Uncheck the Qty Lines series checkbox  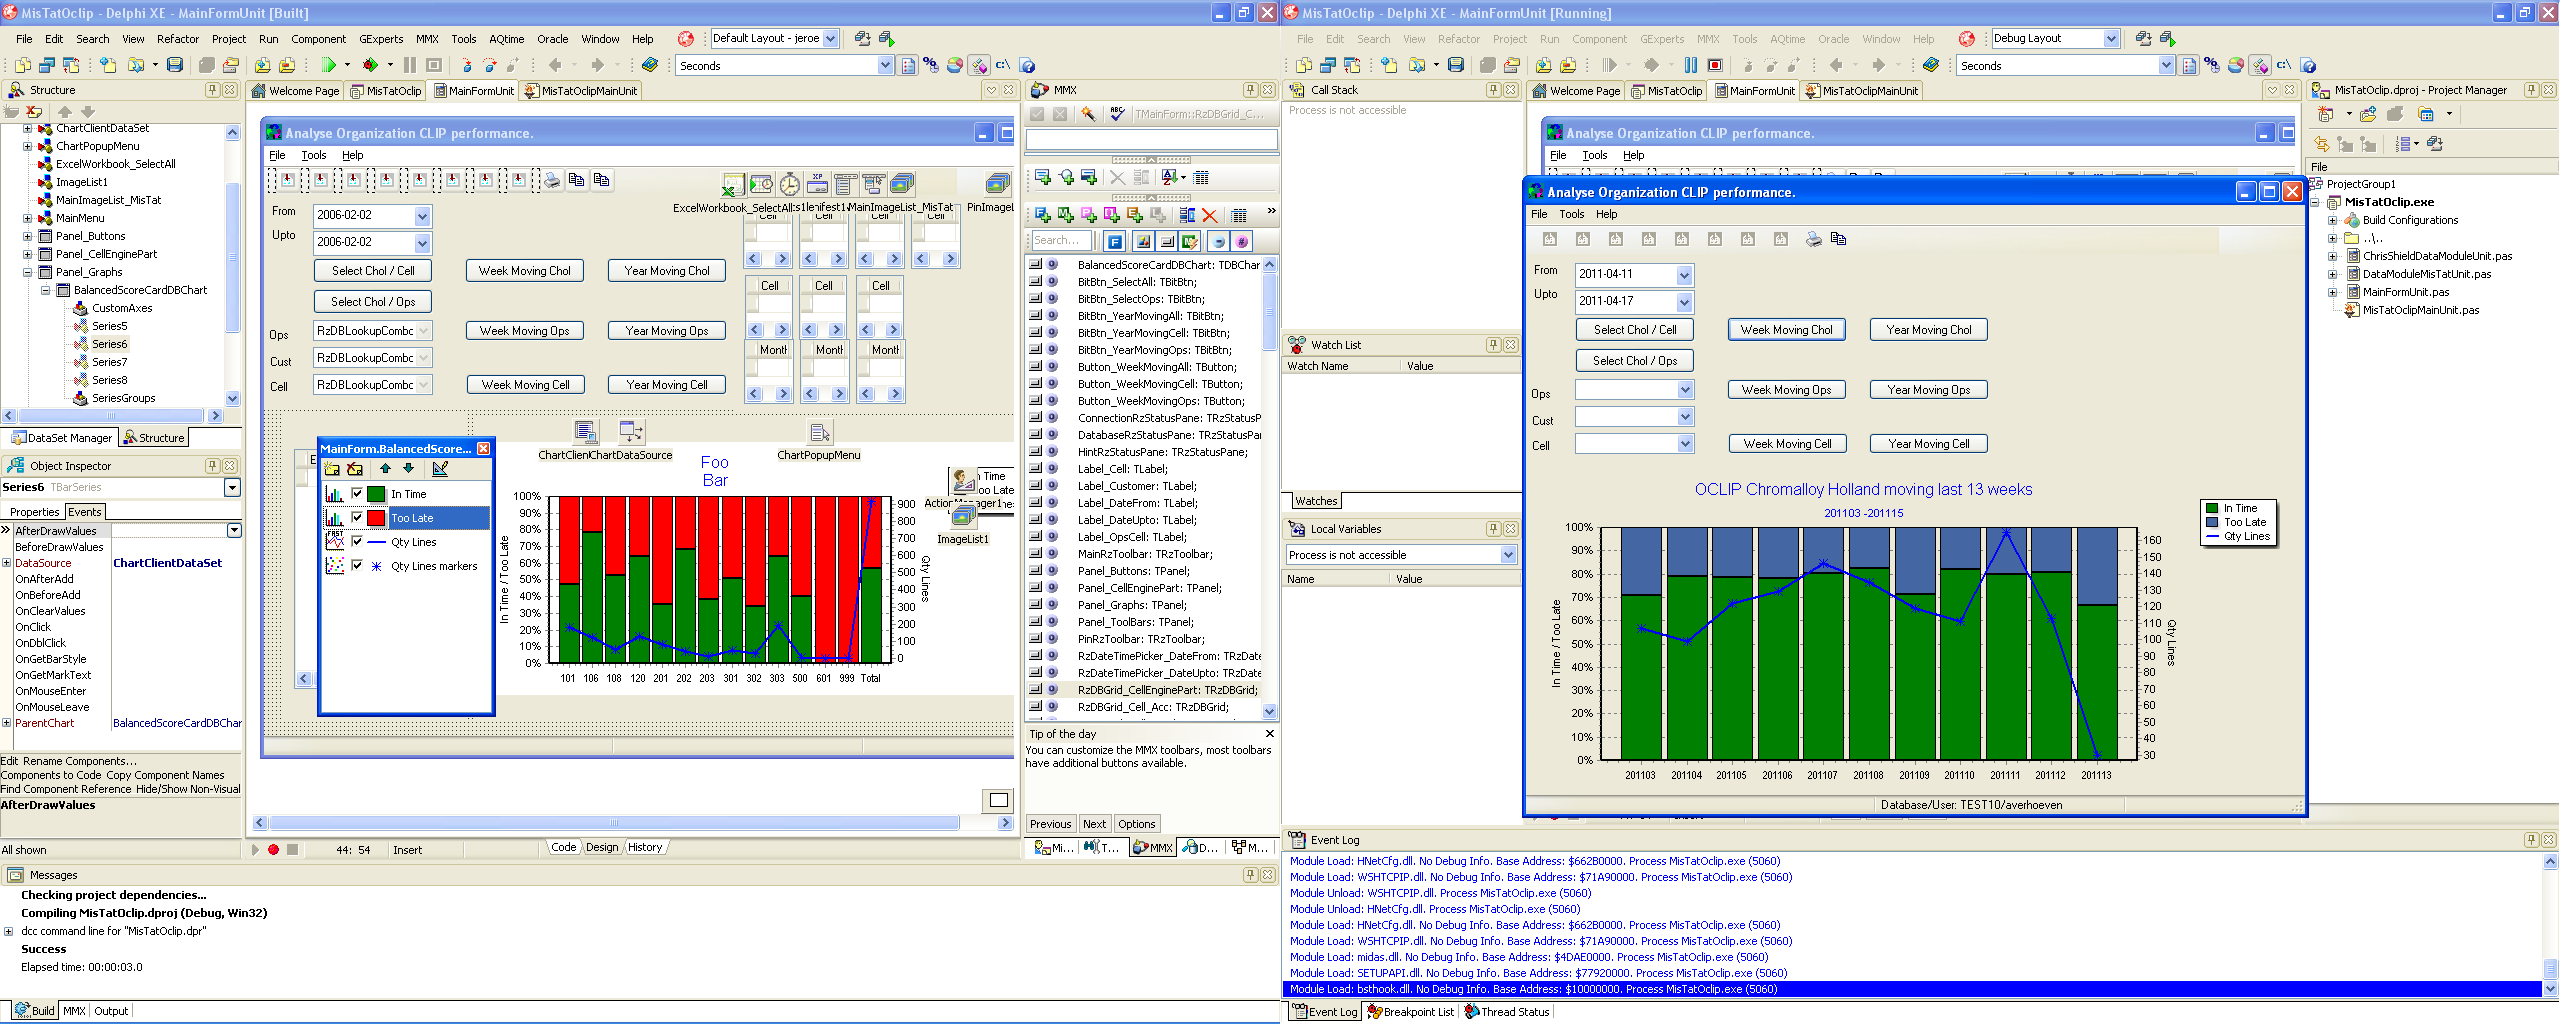tap(357, 542)
